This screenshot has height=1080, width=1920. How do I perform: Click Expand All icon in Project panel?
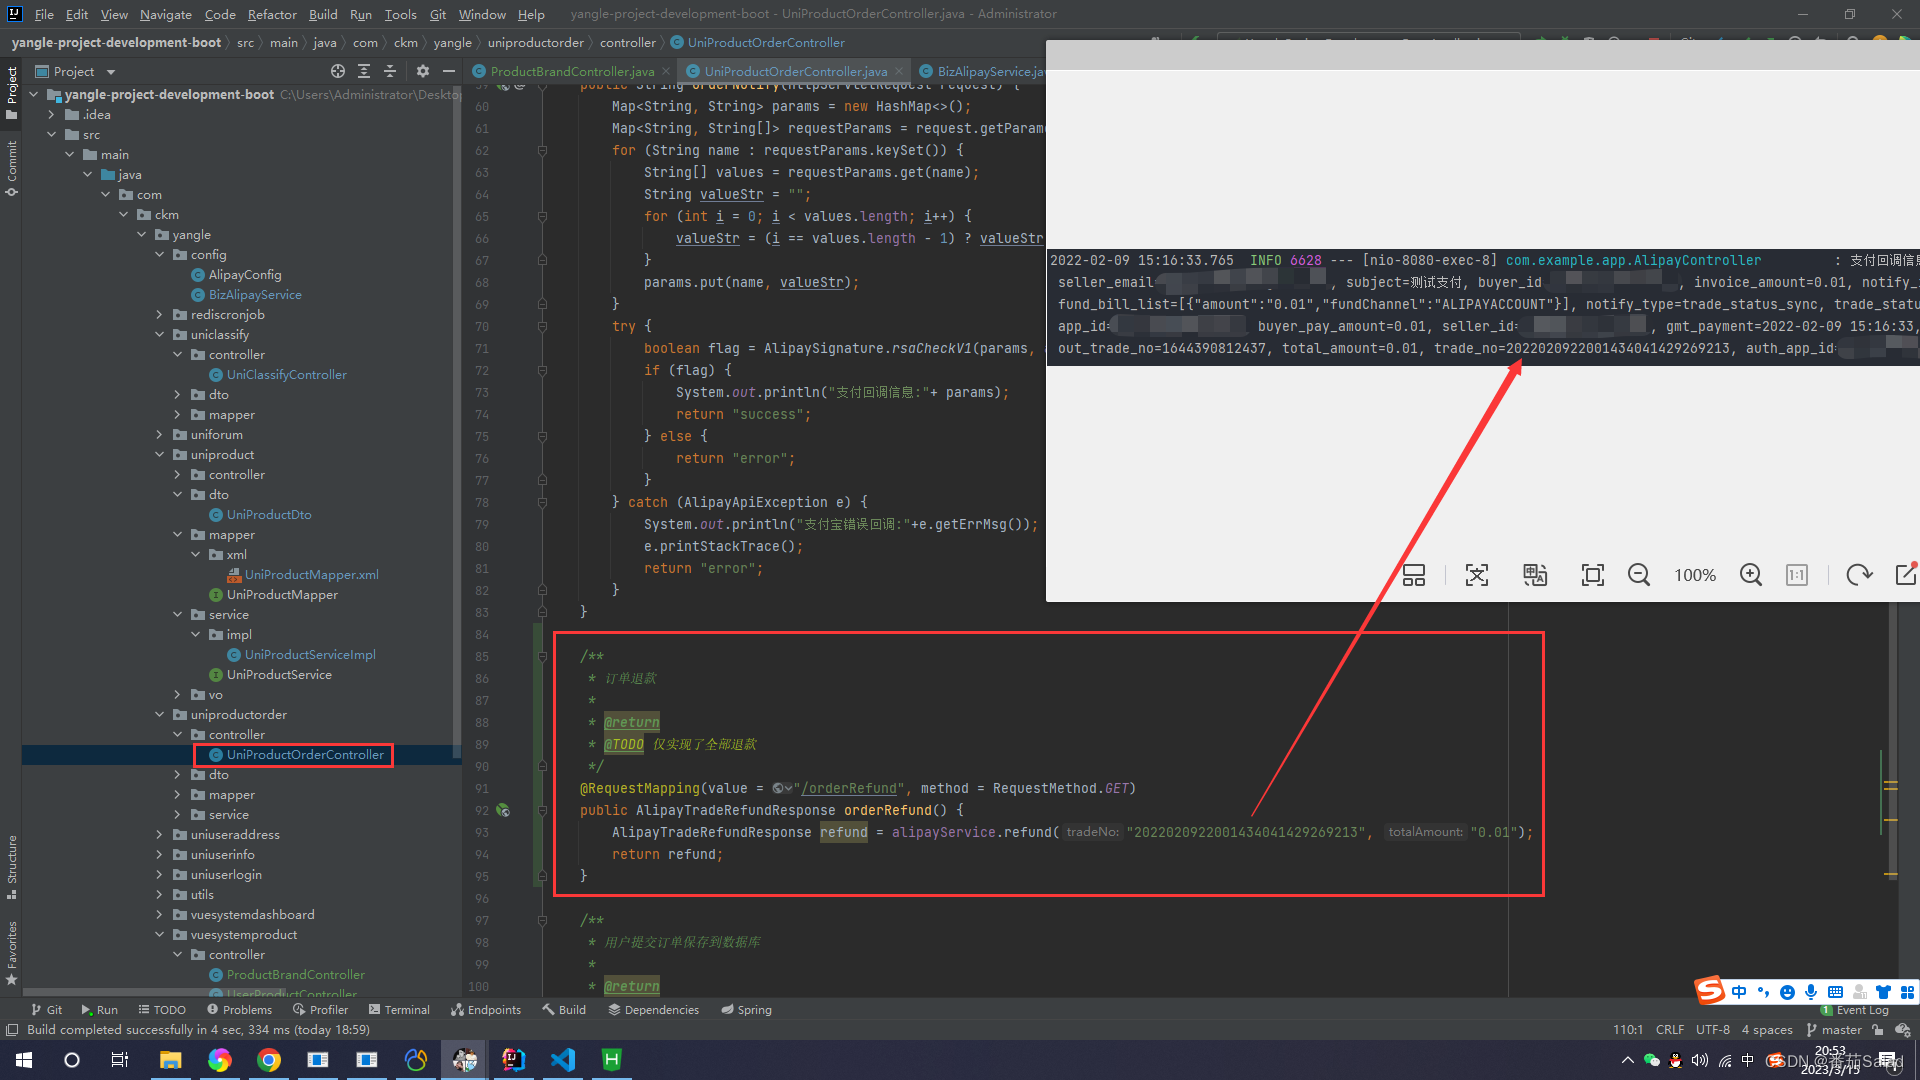pos(364,71)
